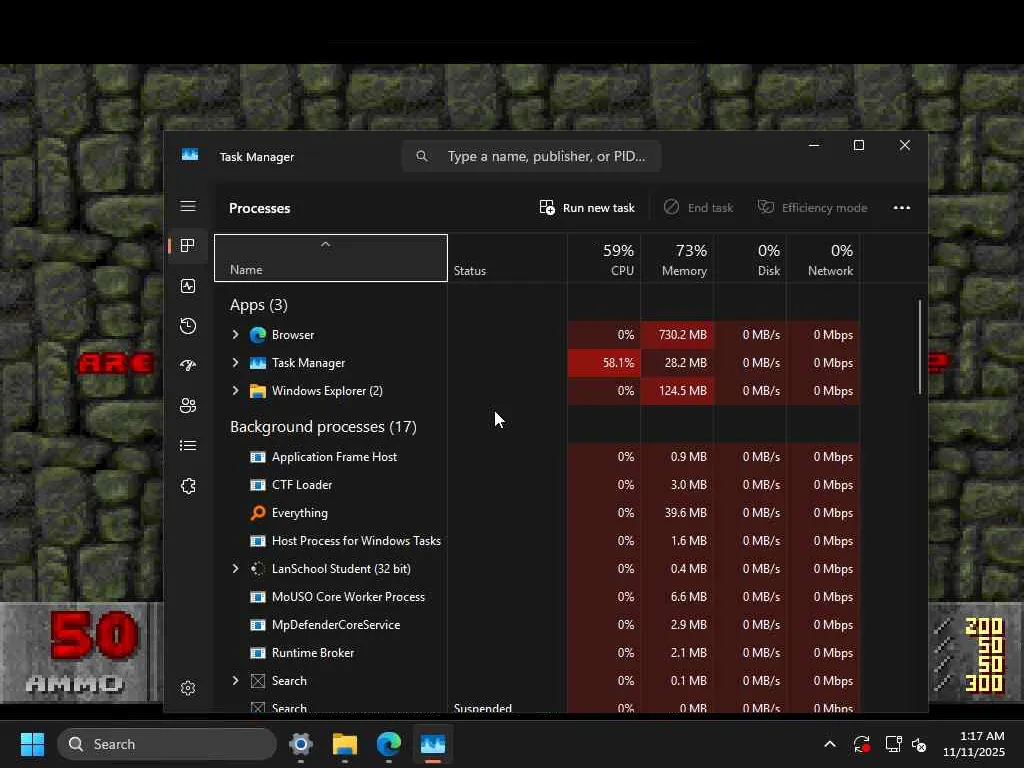Select the CTF Loader process
Image resolution: width=1024 pixels, height=768 pixels.
tap(537, 485)
